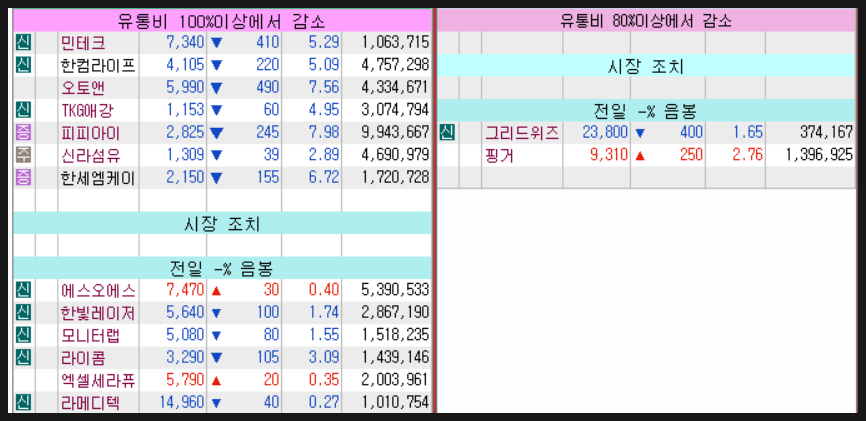This screenshot has width=866, height=421.
Task: Click the left panel 전일 -% 음봉 header
Action: click(222, 268)
